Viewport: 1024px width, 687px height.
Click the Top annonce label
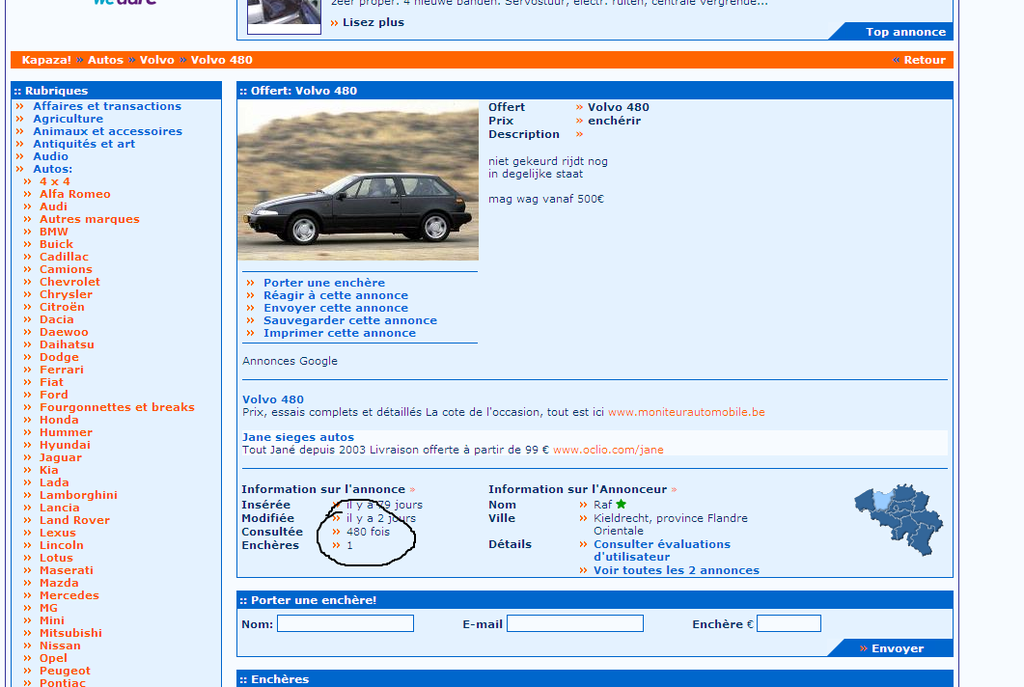pos(905,32)
